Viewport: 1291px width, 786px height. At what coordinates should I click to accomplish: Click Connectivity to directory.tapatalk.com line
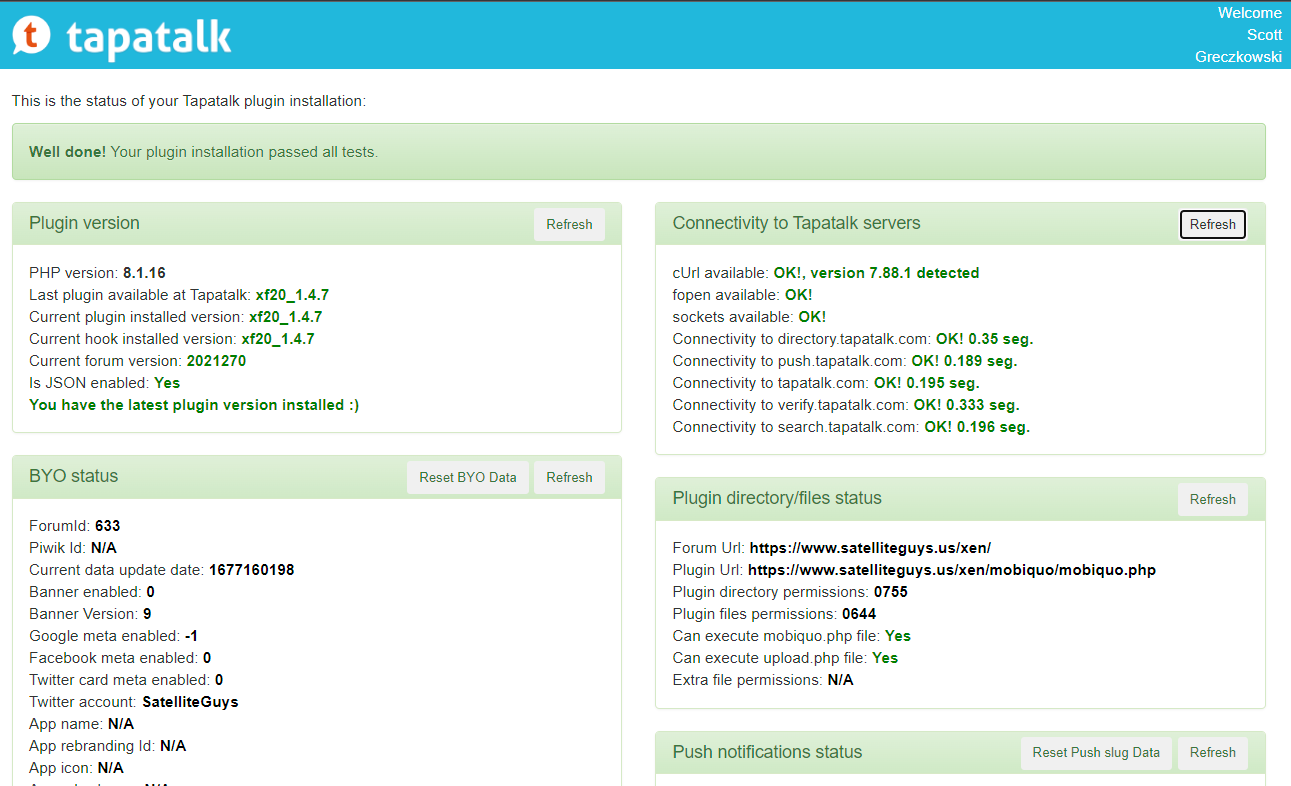tap(853, 339)
